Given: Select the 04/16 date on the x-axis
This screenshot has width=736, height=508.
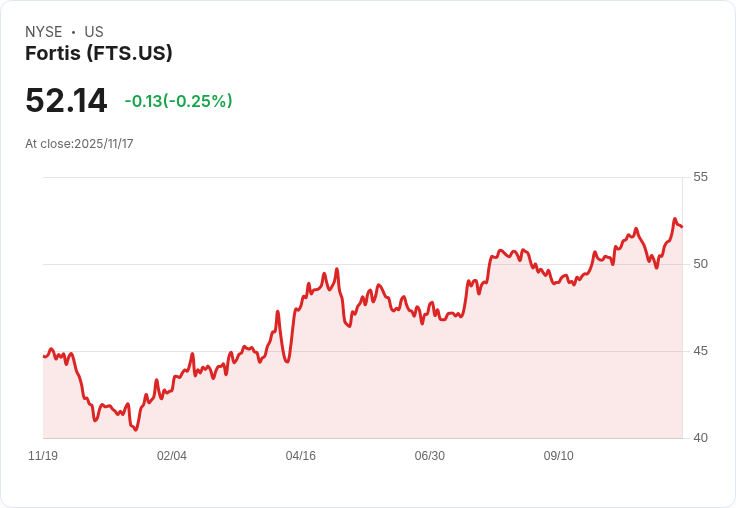Looking at the screenshot, I should [301, 456].
